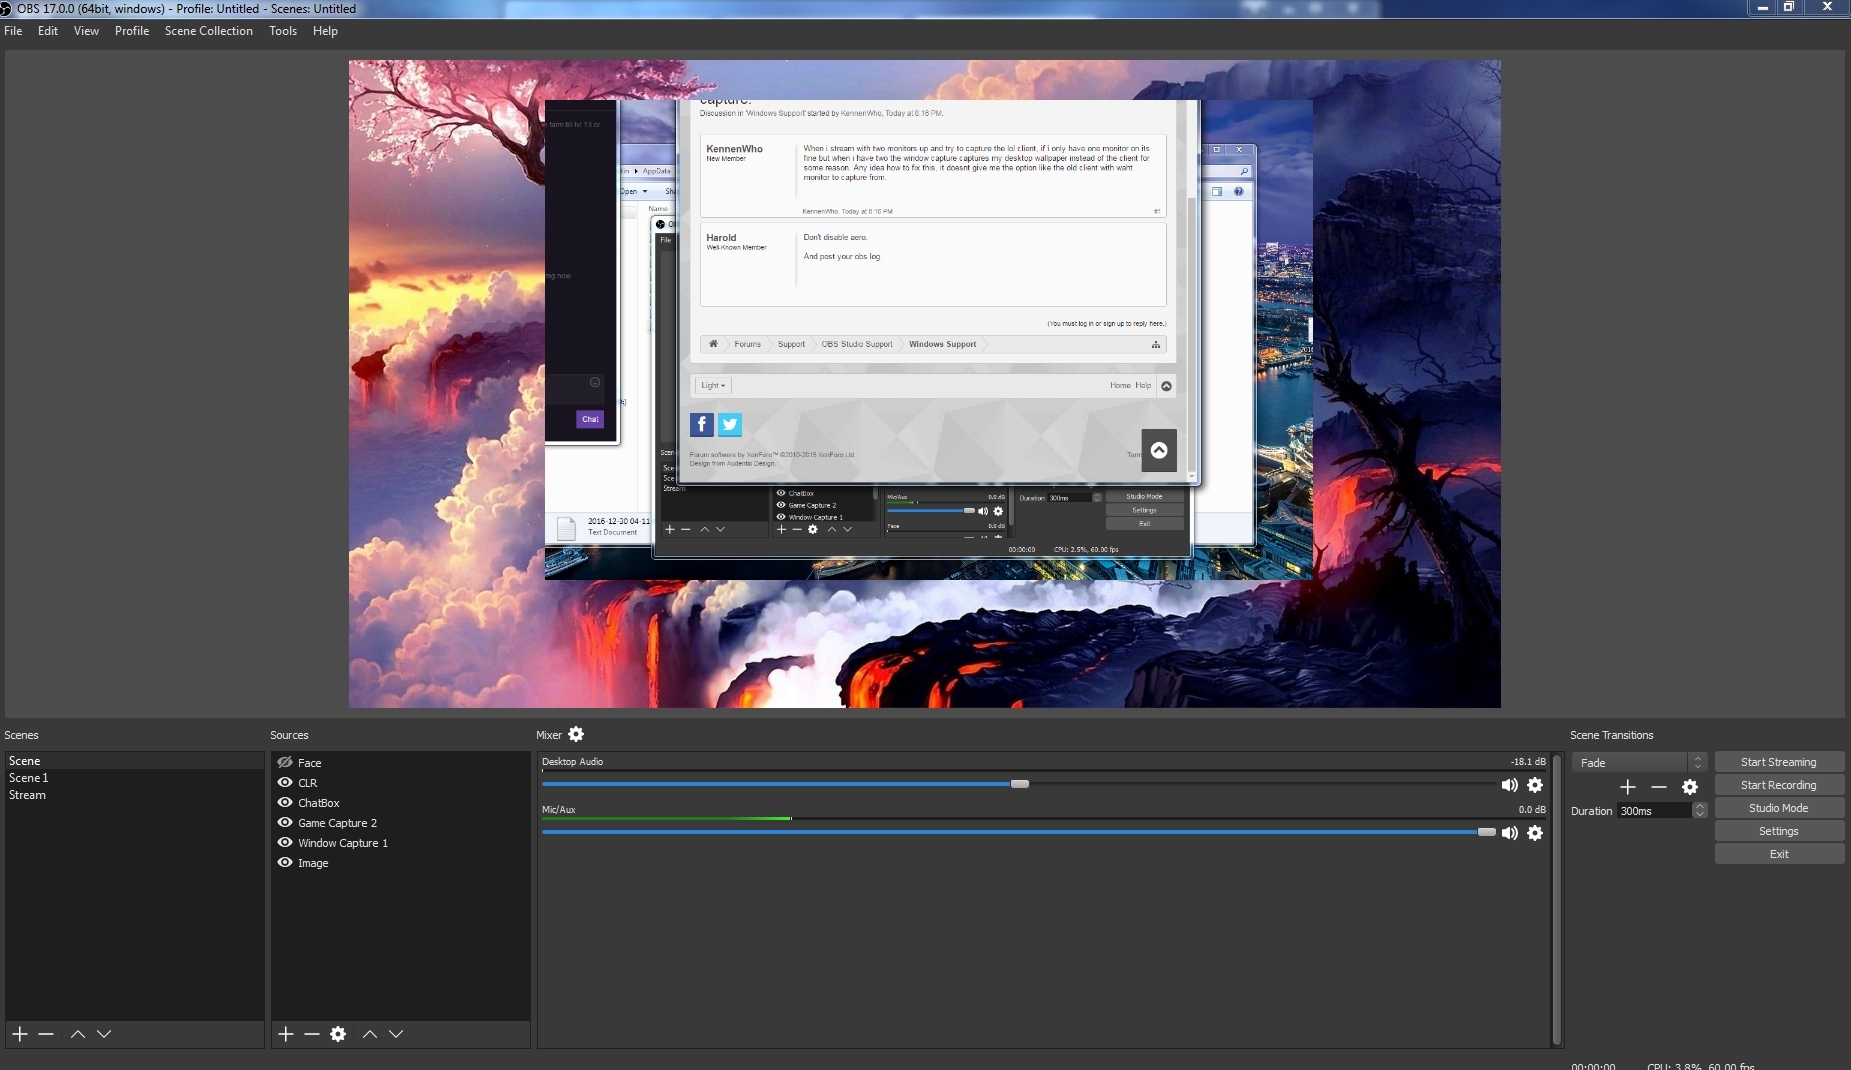Add a new source with plus icon
Viewport: 1851px width, 1070px height.
tap(286, 1034)
